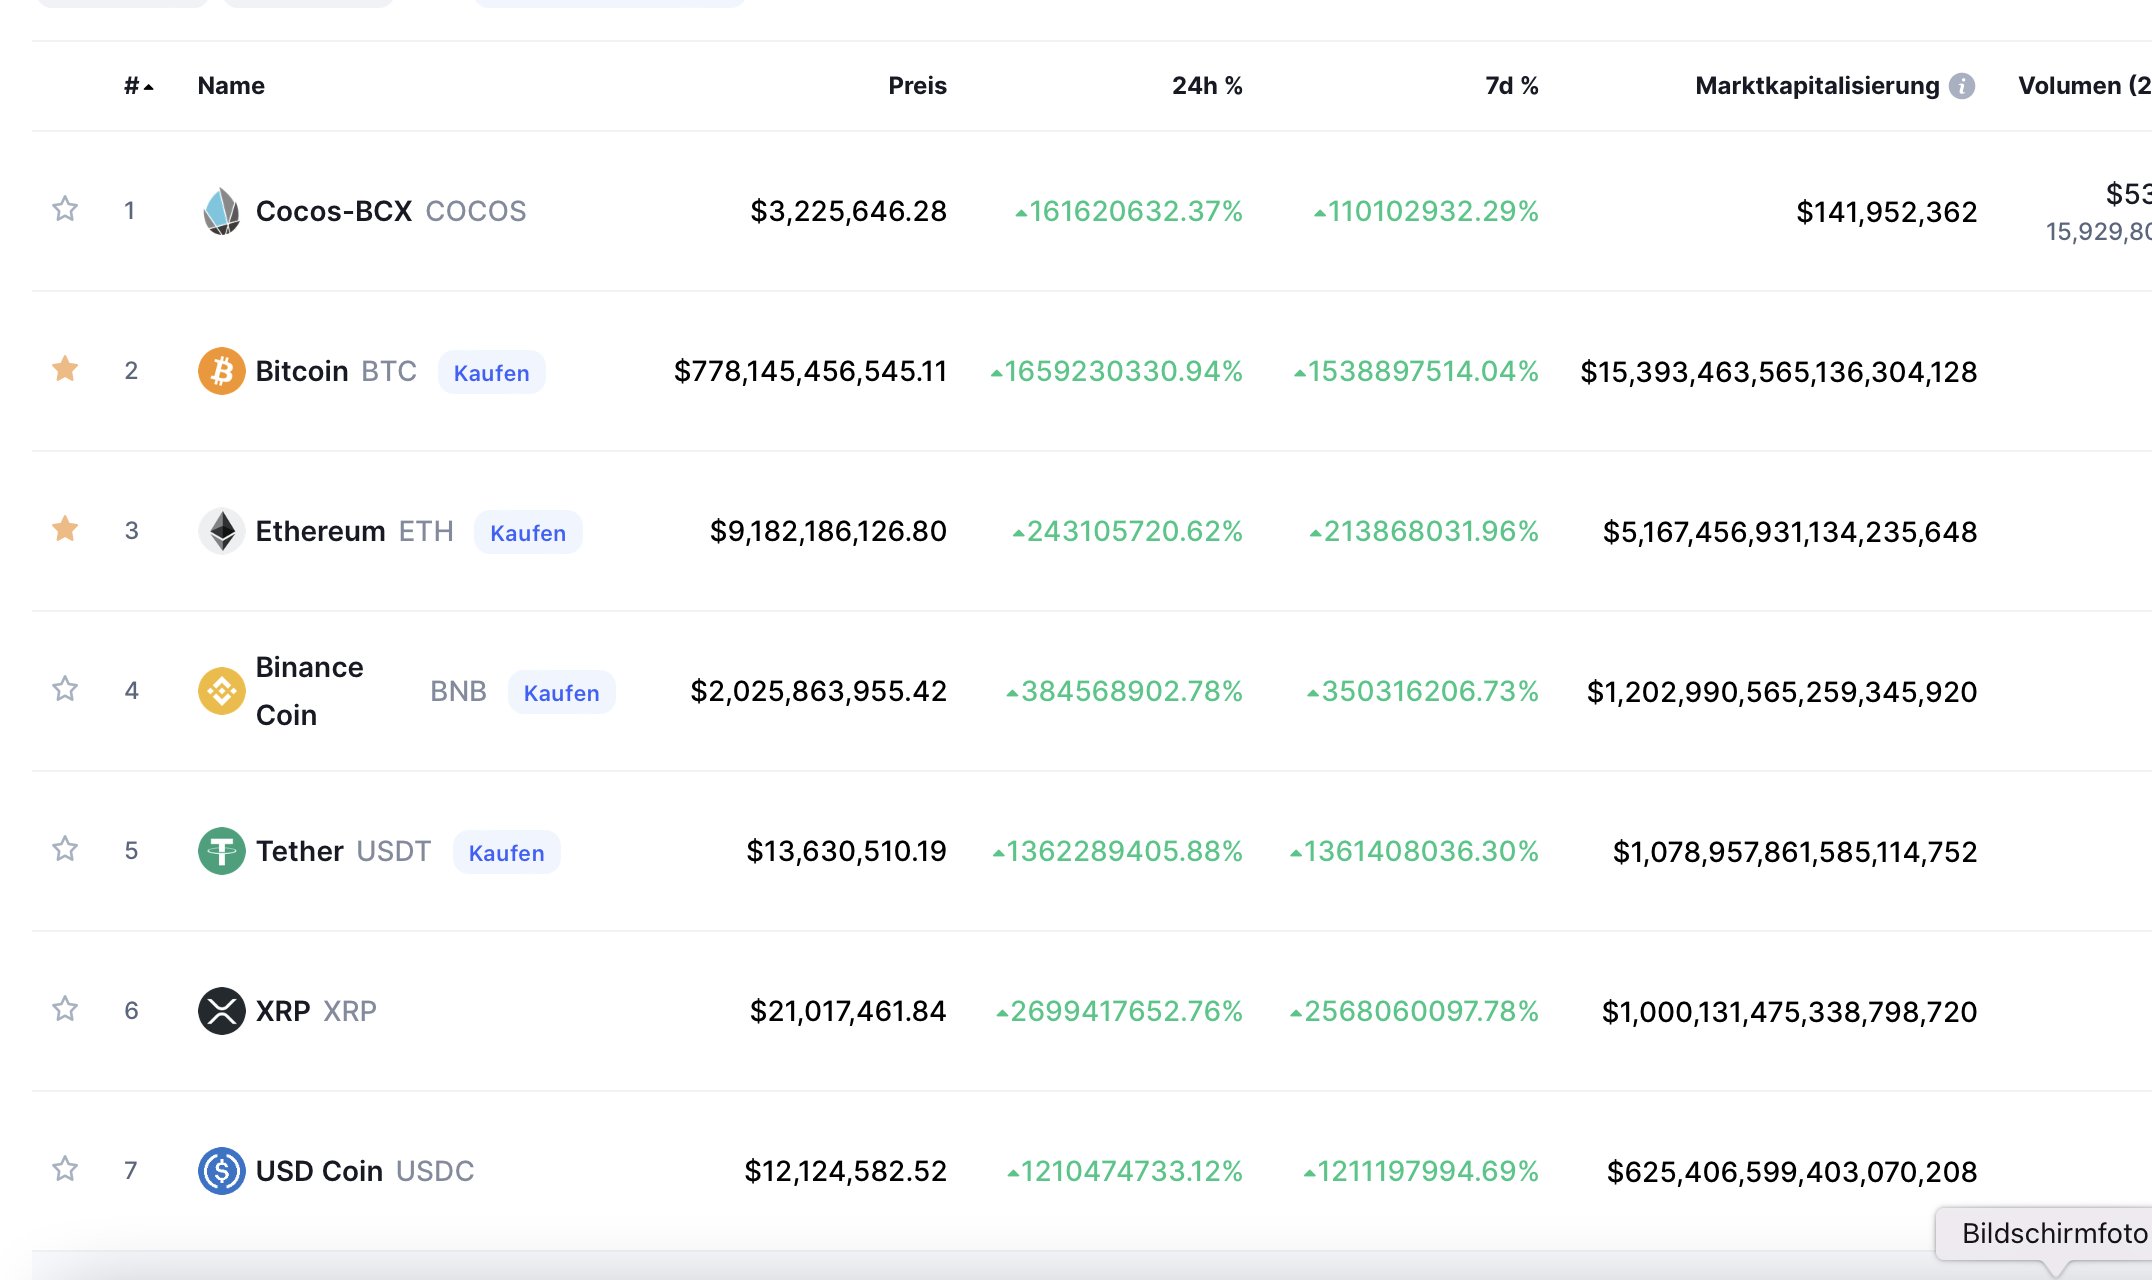
Task: Open the Cocos-BCX coin page
Action: tap(334, 211)
